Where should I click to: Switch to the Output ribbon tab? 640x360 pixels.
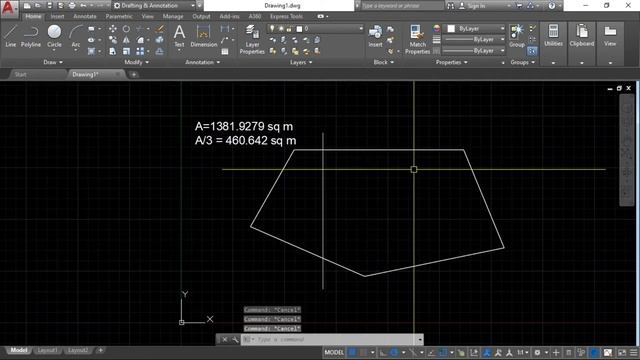201,16
